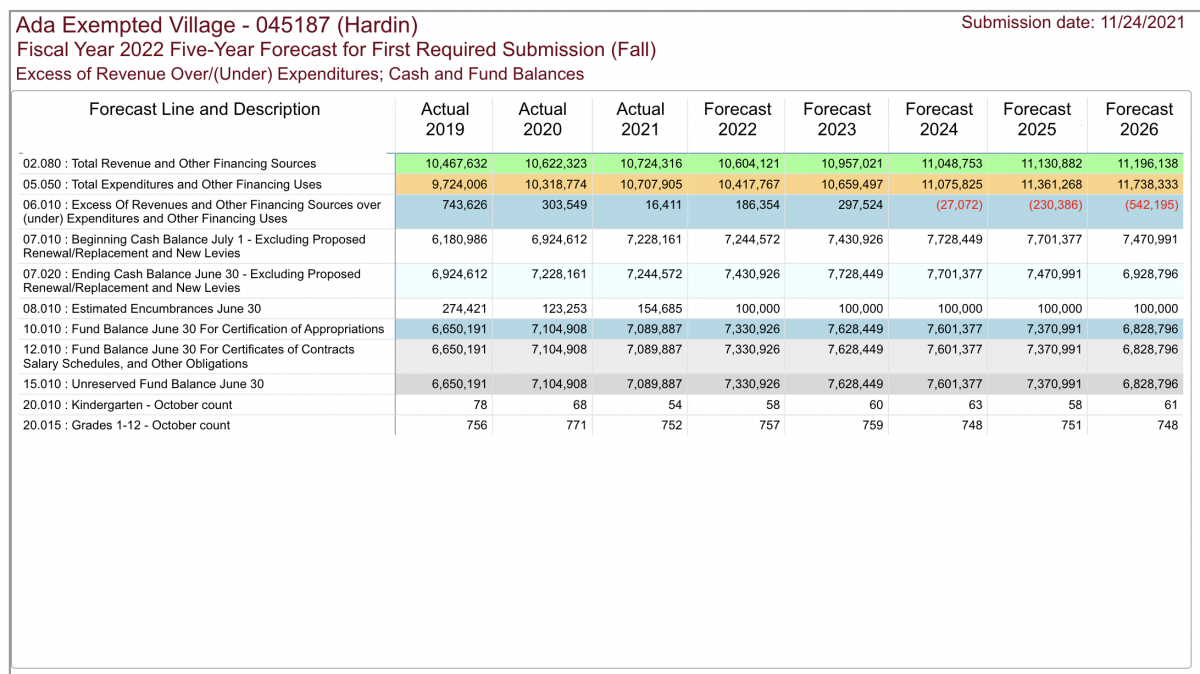Click grades 1-12 count 759
This screenshot has width=1200, height=674.
click(x=871, y=425)
